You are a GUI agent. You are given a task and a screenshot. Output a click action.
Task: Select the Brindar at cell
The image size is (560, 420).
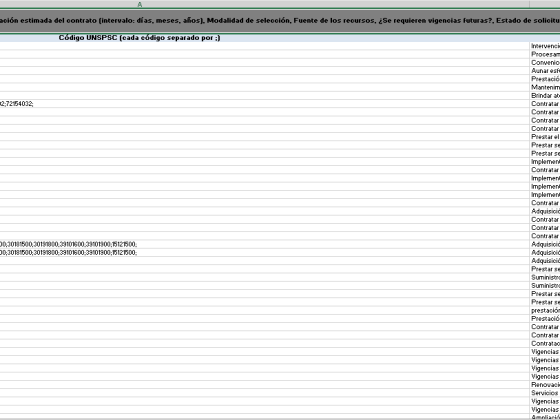[x=545, y=96]
